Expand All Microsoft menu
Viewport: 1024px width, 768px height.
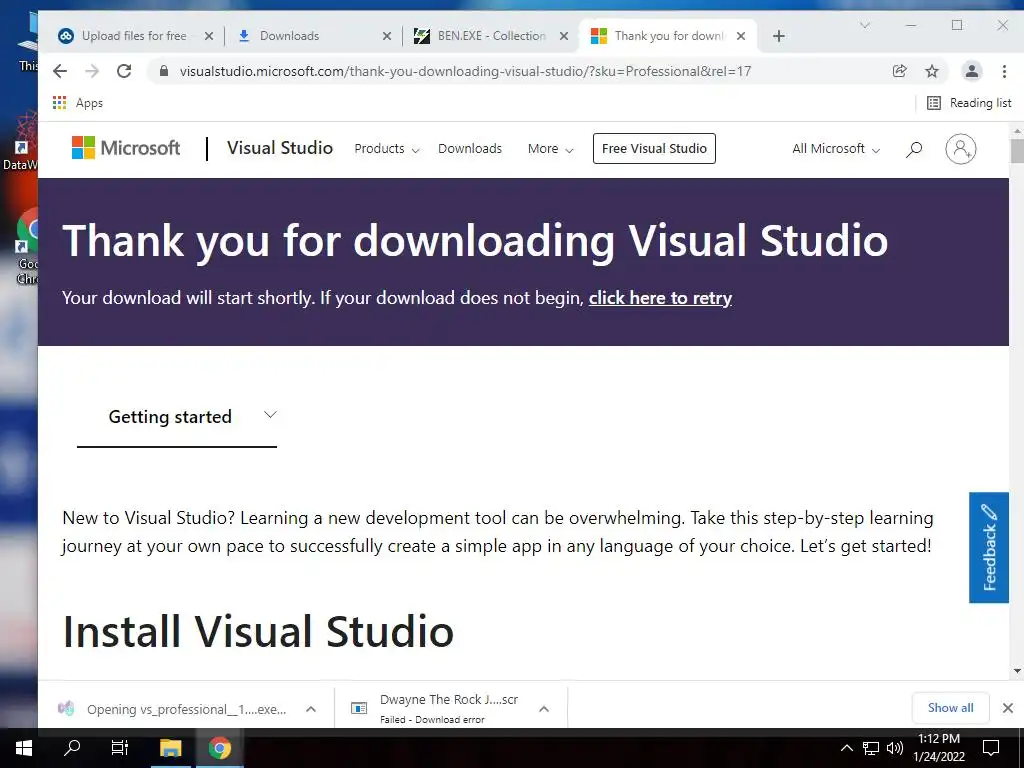836,149
